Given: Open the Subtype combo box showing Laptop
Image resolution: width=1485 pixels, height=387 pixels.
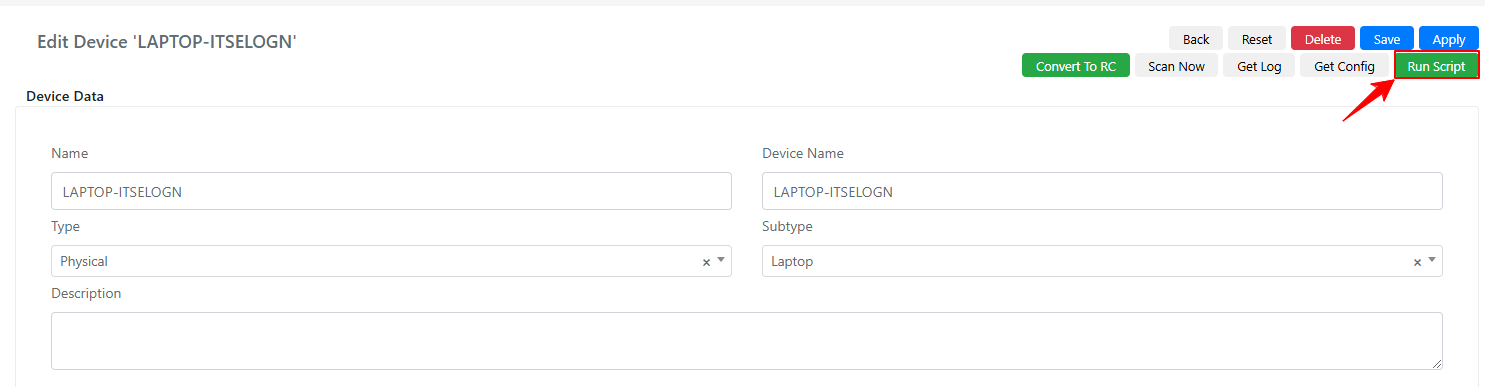Looking at the screenshot, I should (x=1102, y=261).
